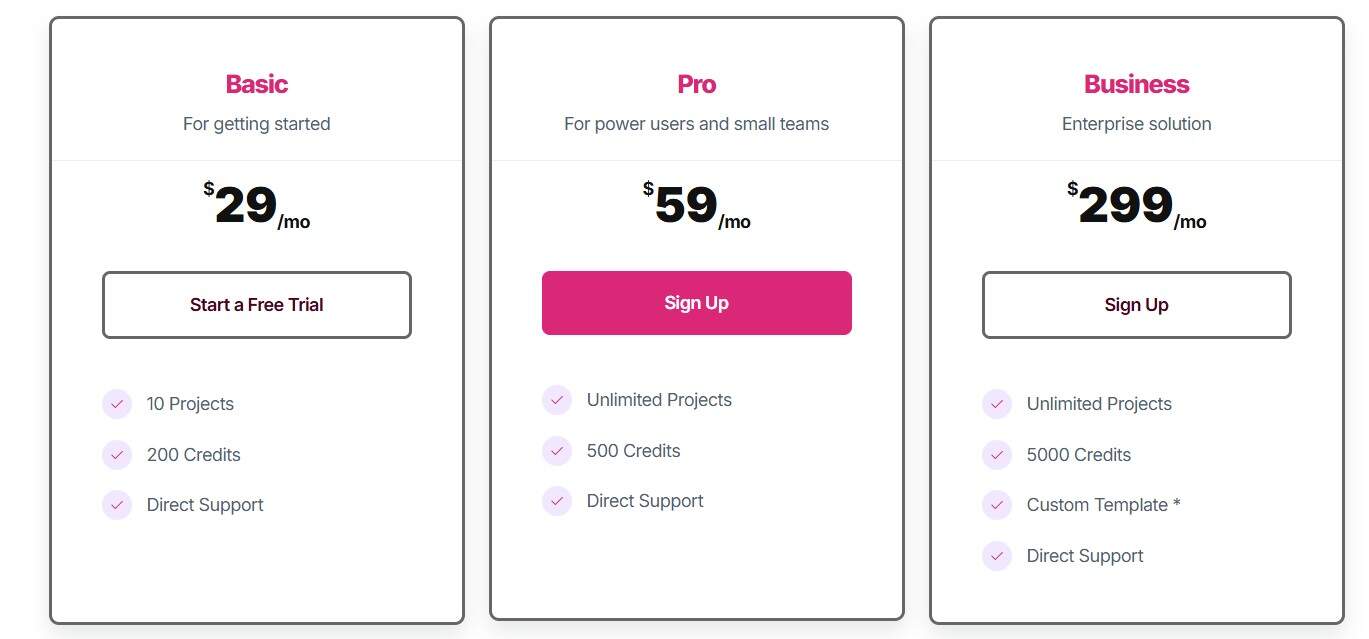1369x639 pixels.
Task: Click the checkmark beside 5000 Credits
Action: (x=996, y=455)
